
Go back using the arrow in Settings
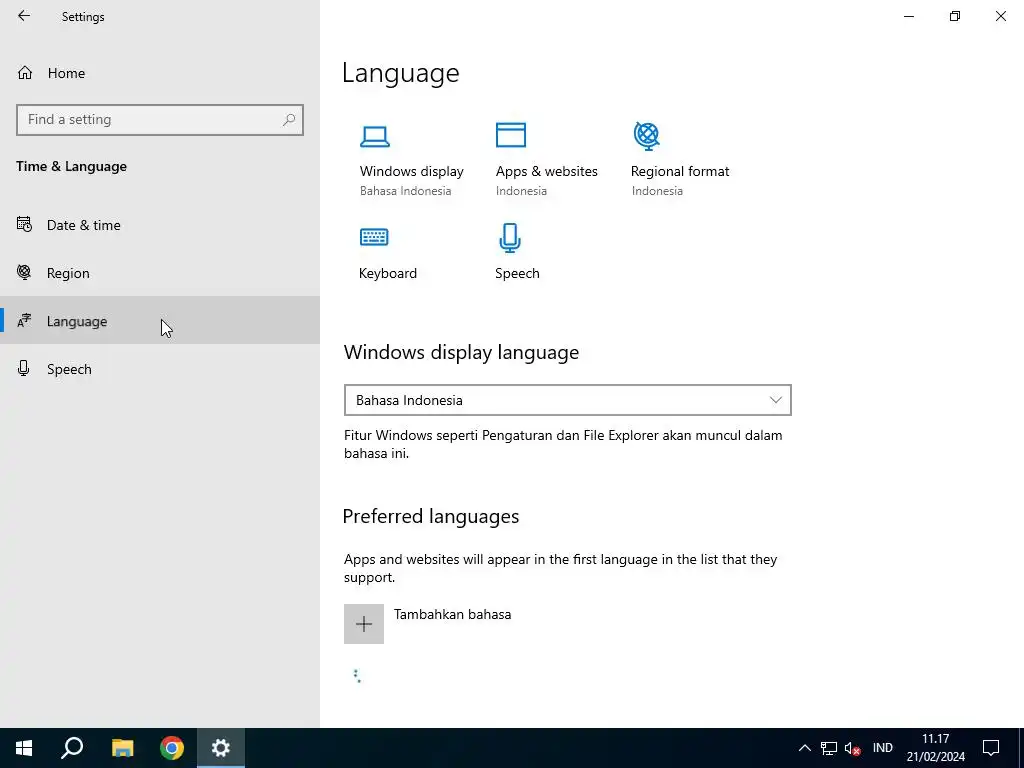pyautogui.click(x=24, y=16)
